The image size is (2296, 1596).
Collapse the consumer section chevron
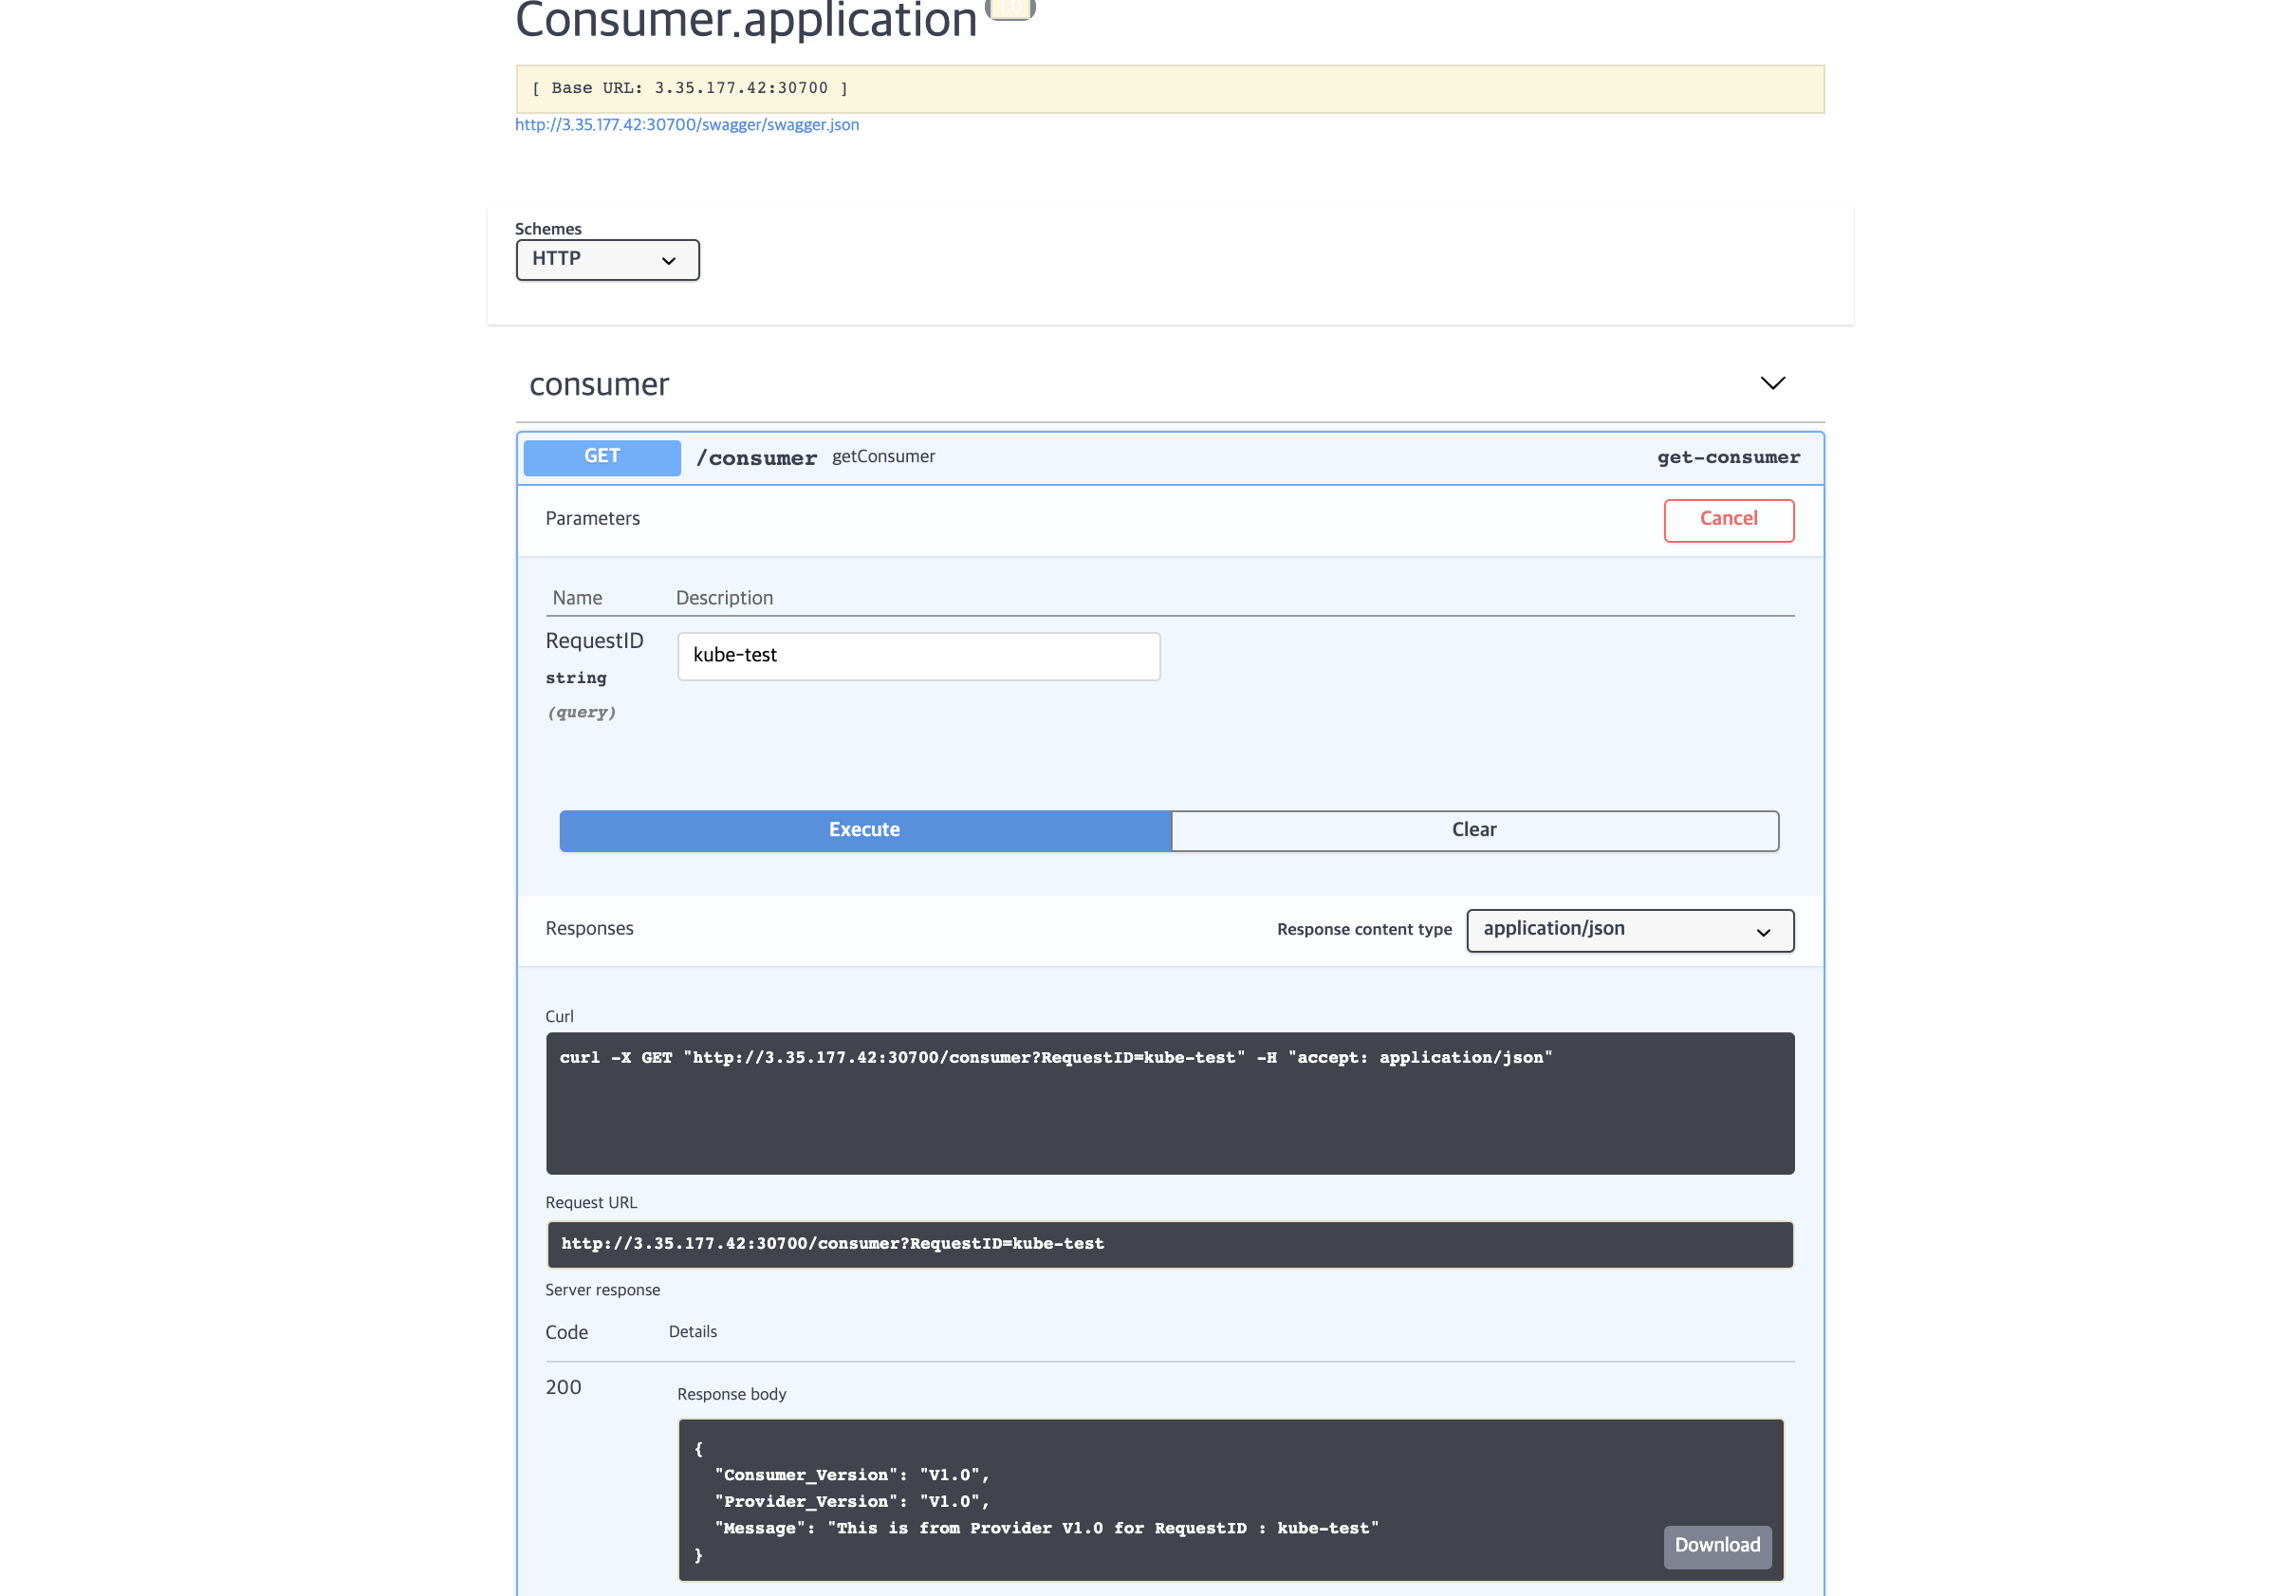point(1772,383)
